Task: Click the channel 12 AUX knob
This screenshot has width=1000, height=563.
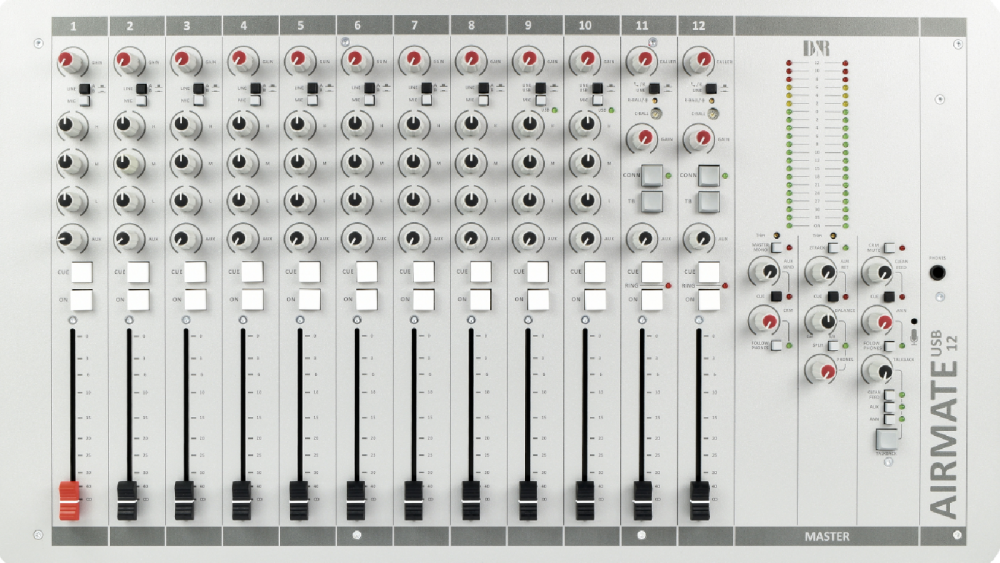Action: pyautogui.click(x=698, y=238)
